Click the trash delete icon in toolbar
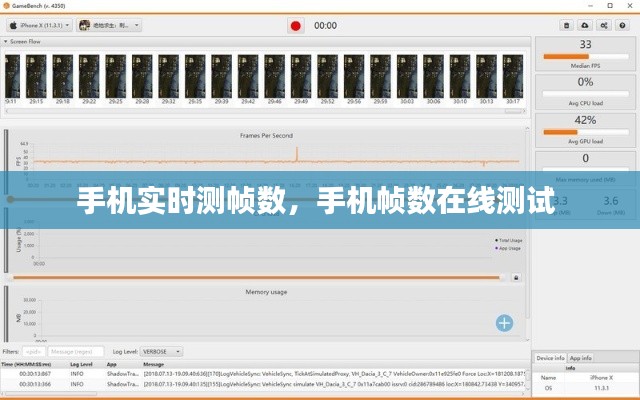The height and width of the screenshot is (400, 640). (x=564, y=25)
